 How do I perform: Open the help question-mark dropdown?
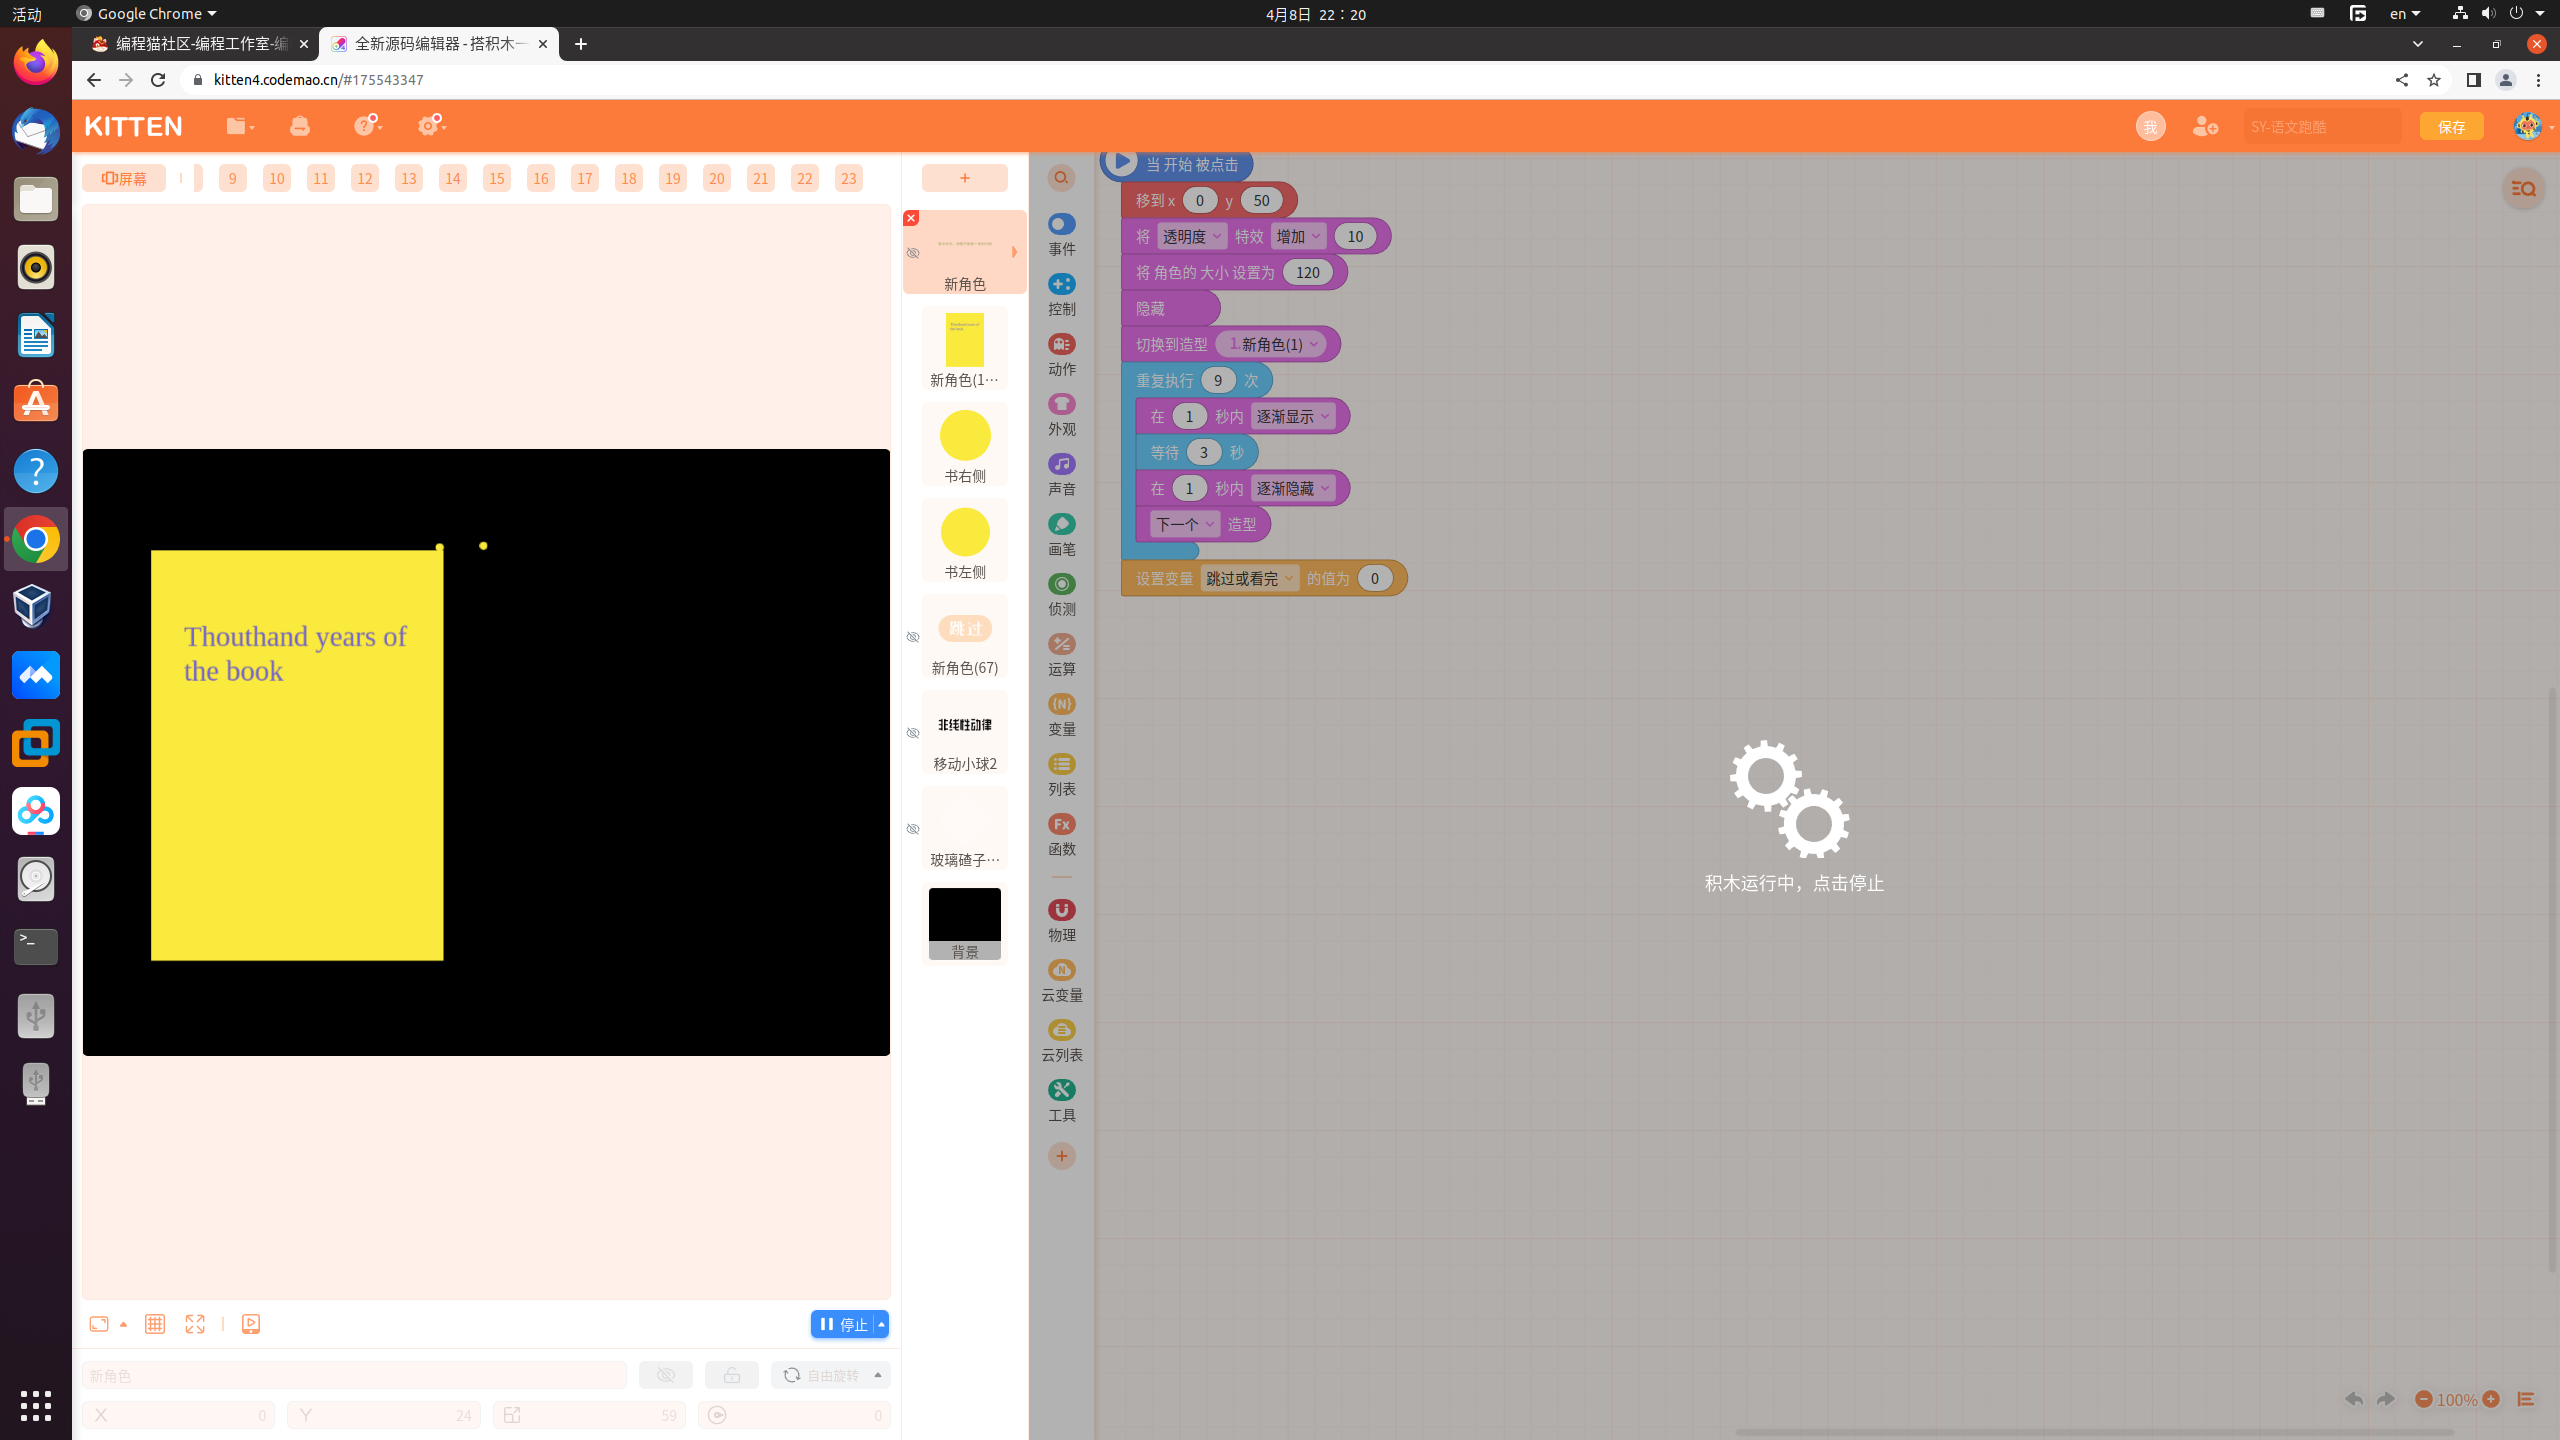pos(368,125)
